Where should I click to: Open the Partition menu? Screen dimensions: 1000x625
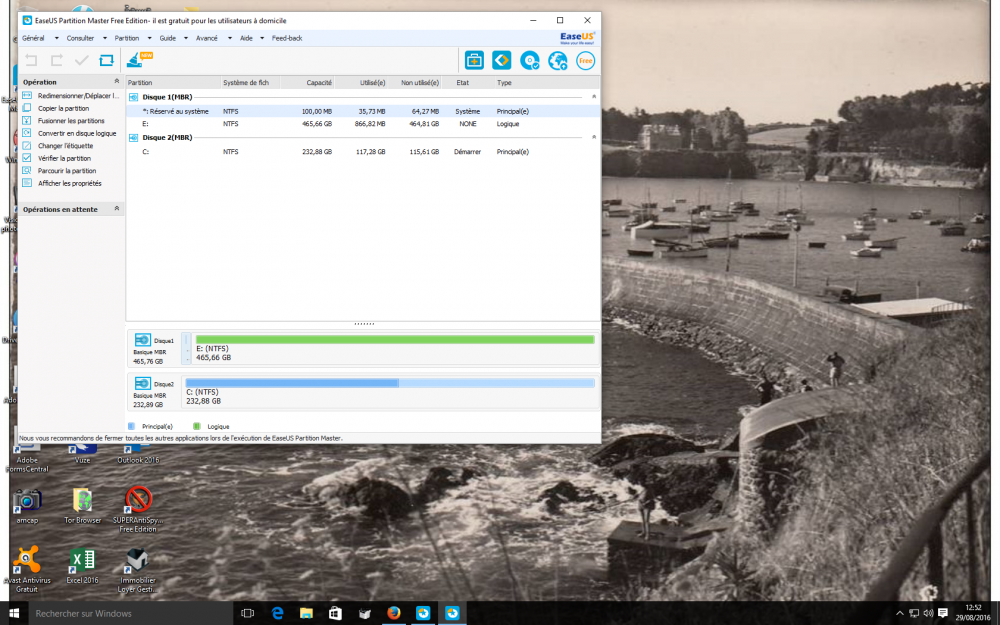(x=127, y=38)
